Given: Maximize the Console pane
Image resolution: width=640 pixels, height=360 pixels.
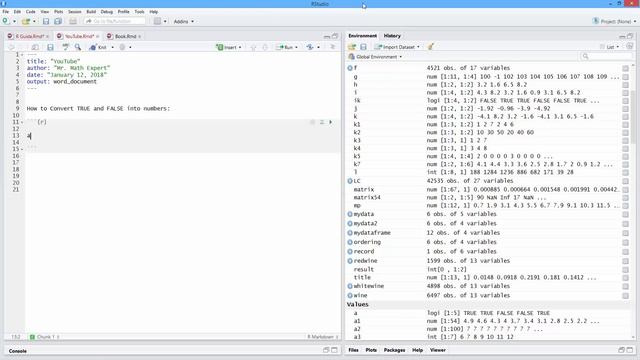Looking at the screenshot, I should pos(334,350).
